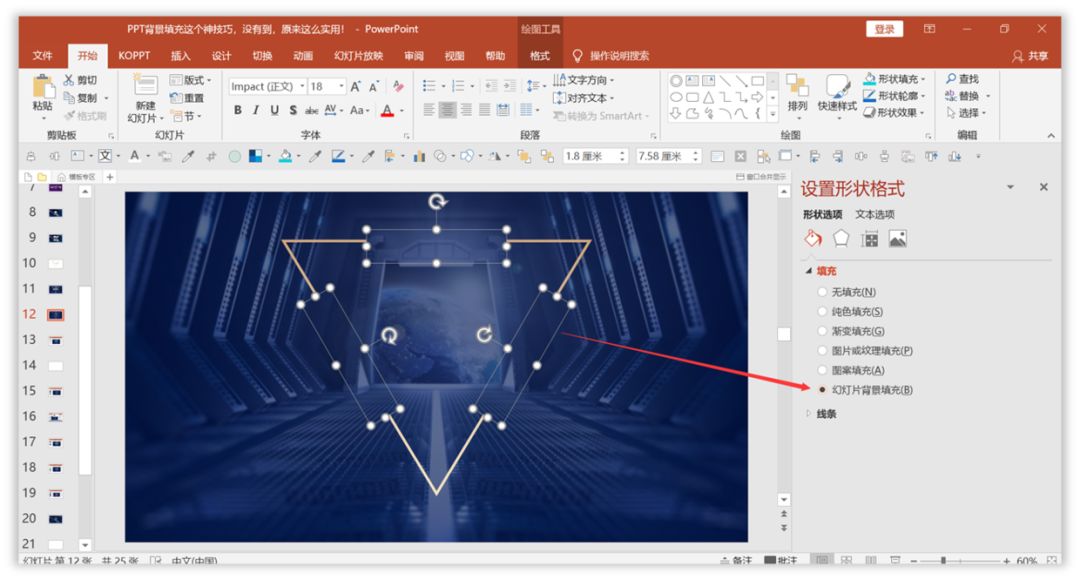
Task: Clear all formatting with the eraser icon
Action: 398,86
